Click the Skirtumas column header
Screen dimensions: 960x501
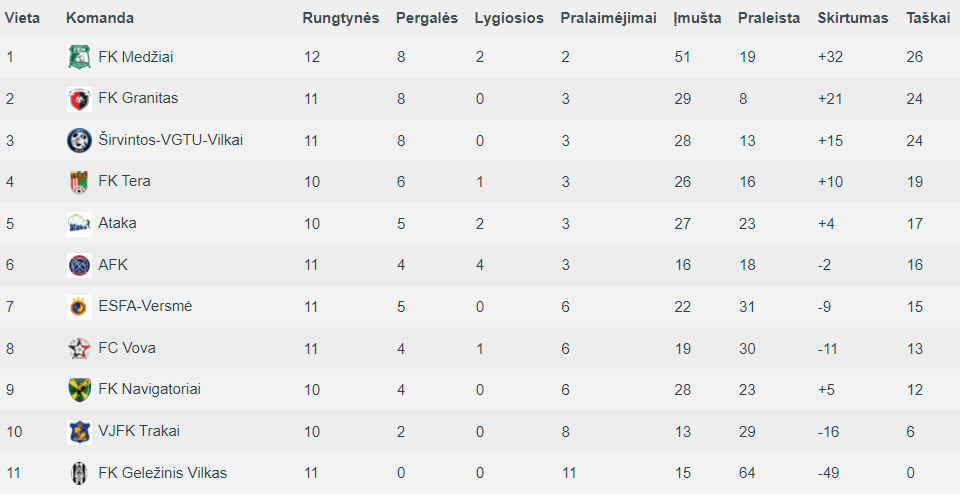853,18
